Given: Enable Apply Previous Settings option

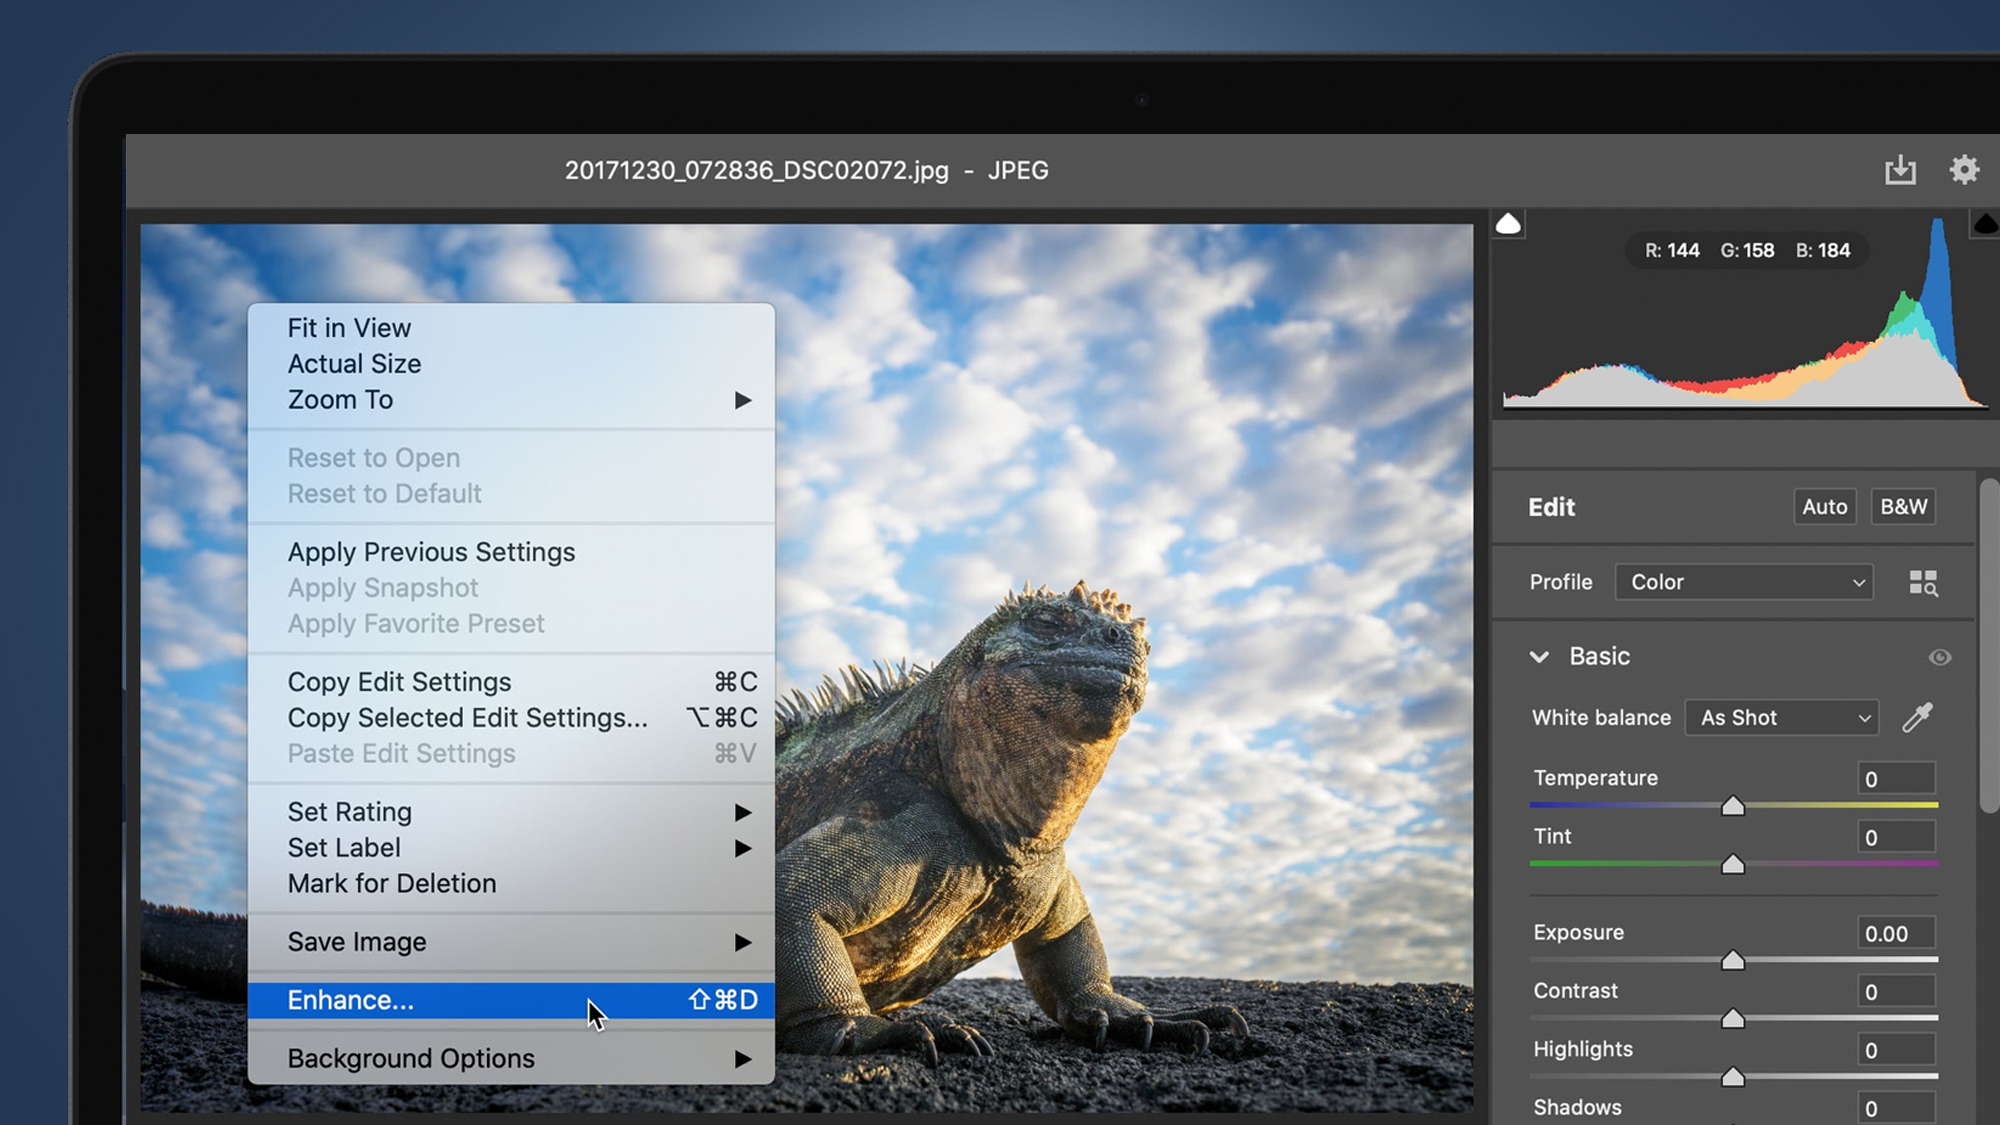Looking at the screenshot, I should pos(430,551).
